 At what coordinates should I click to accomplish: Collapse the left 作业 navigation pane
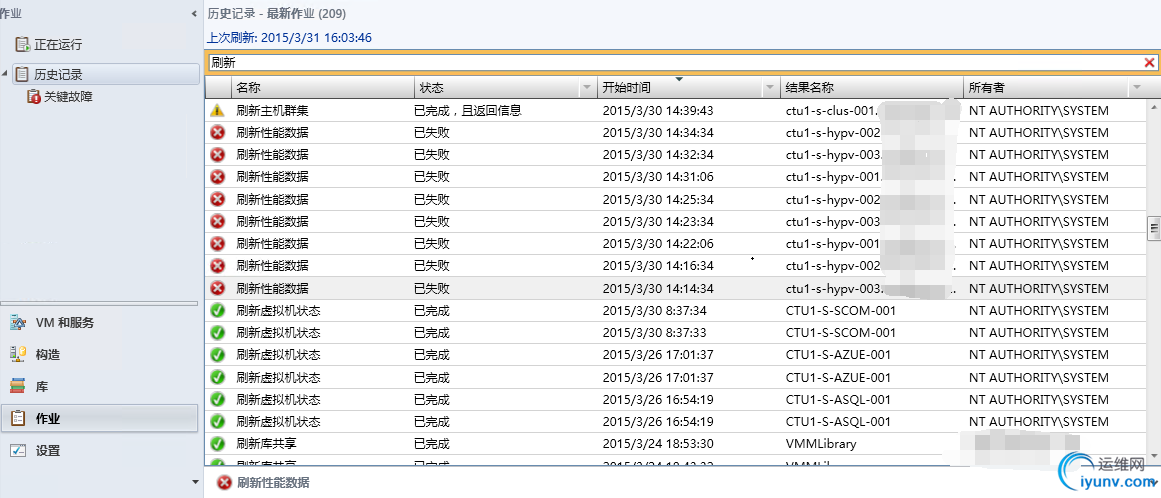tap(194, 14)
